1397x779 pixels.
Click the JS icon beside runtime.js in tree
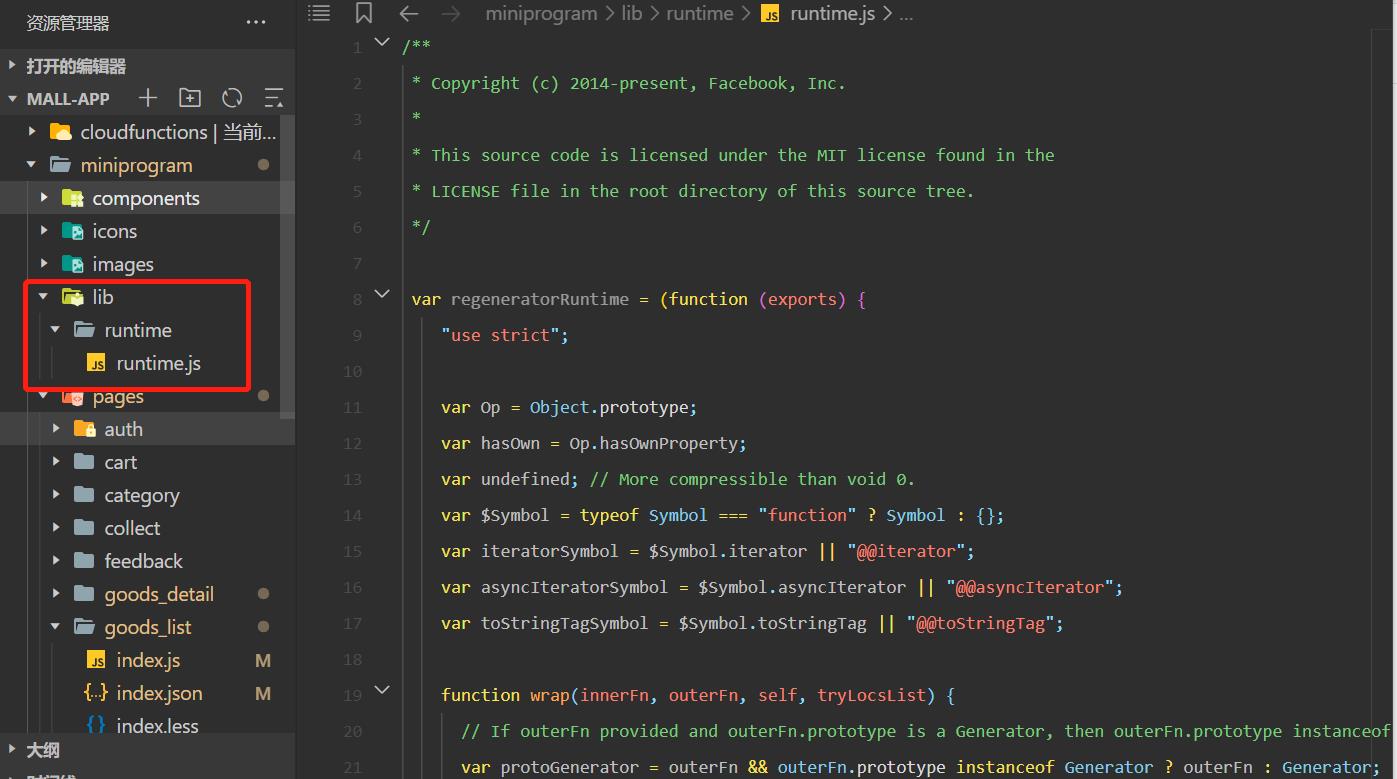click(x=97, y=363)
